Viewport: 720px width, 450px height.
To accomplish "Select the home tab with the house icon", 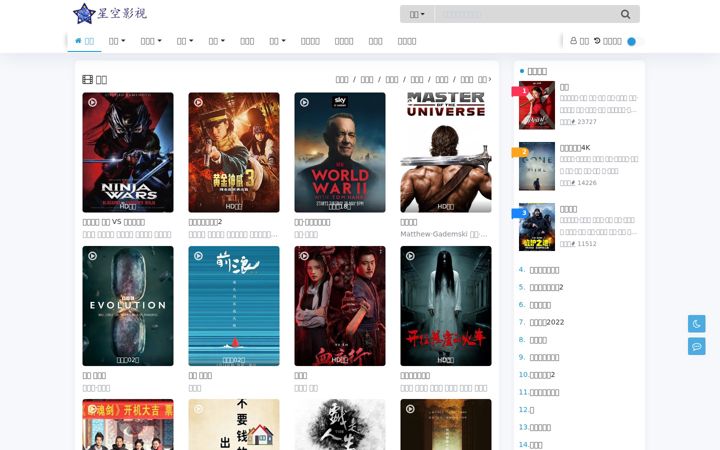I will coord(84,41).
